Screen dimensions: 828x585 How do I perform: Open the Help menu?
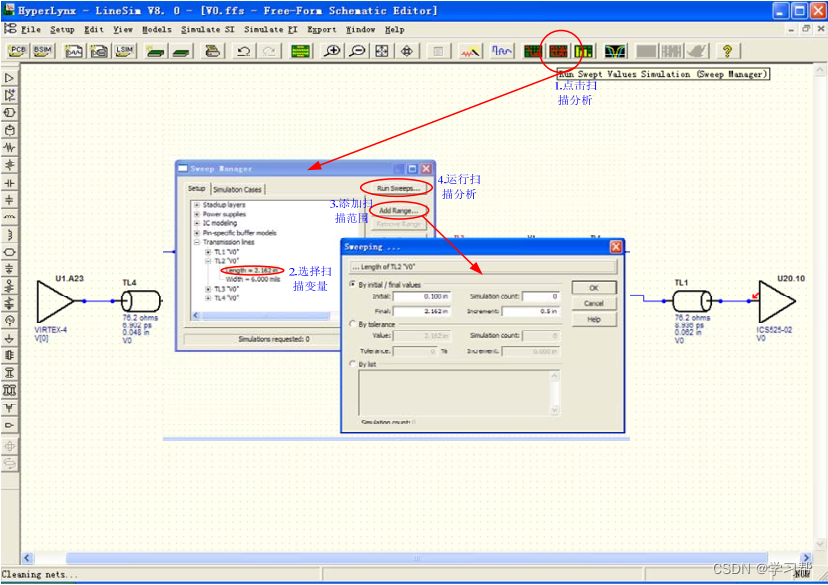point(394,30)
